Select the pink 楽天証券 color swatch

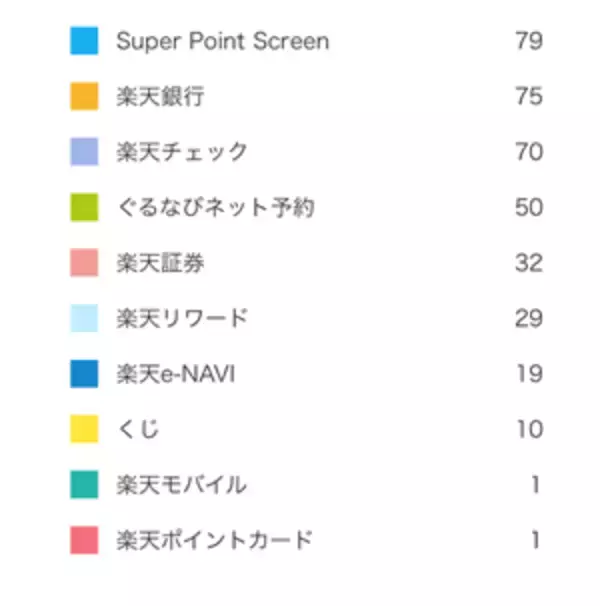84,263
